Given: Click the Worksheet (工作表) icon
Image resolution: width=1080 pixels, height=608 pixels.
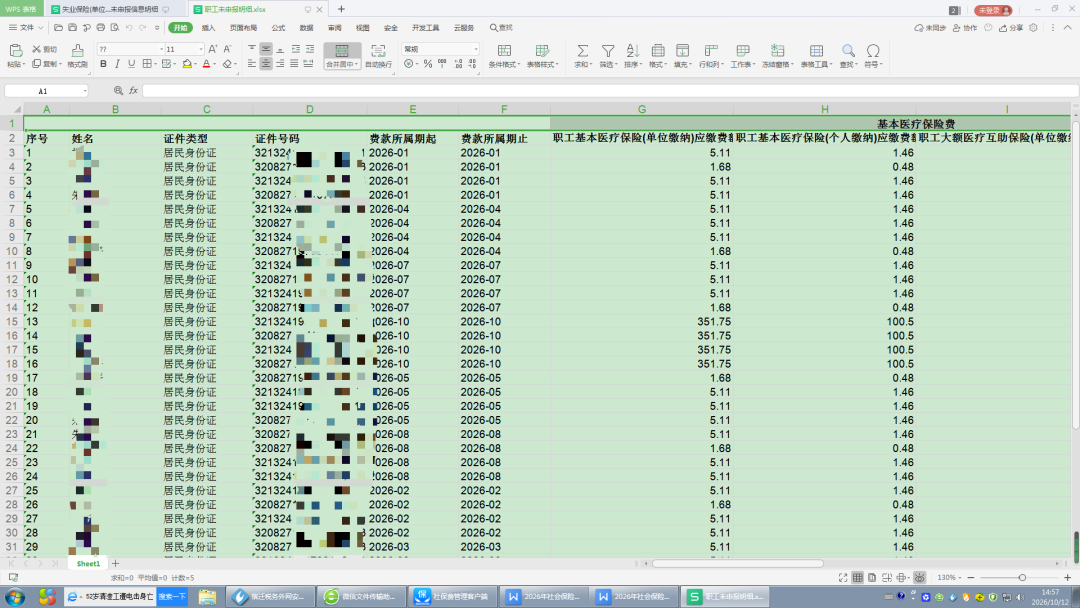Looking at the screenshot, I should click(x=742, y=51).
